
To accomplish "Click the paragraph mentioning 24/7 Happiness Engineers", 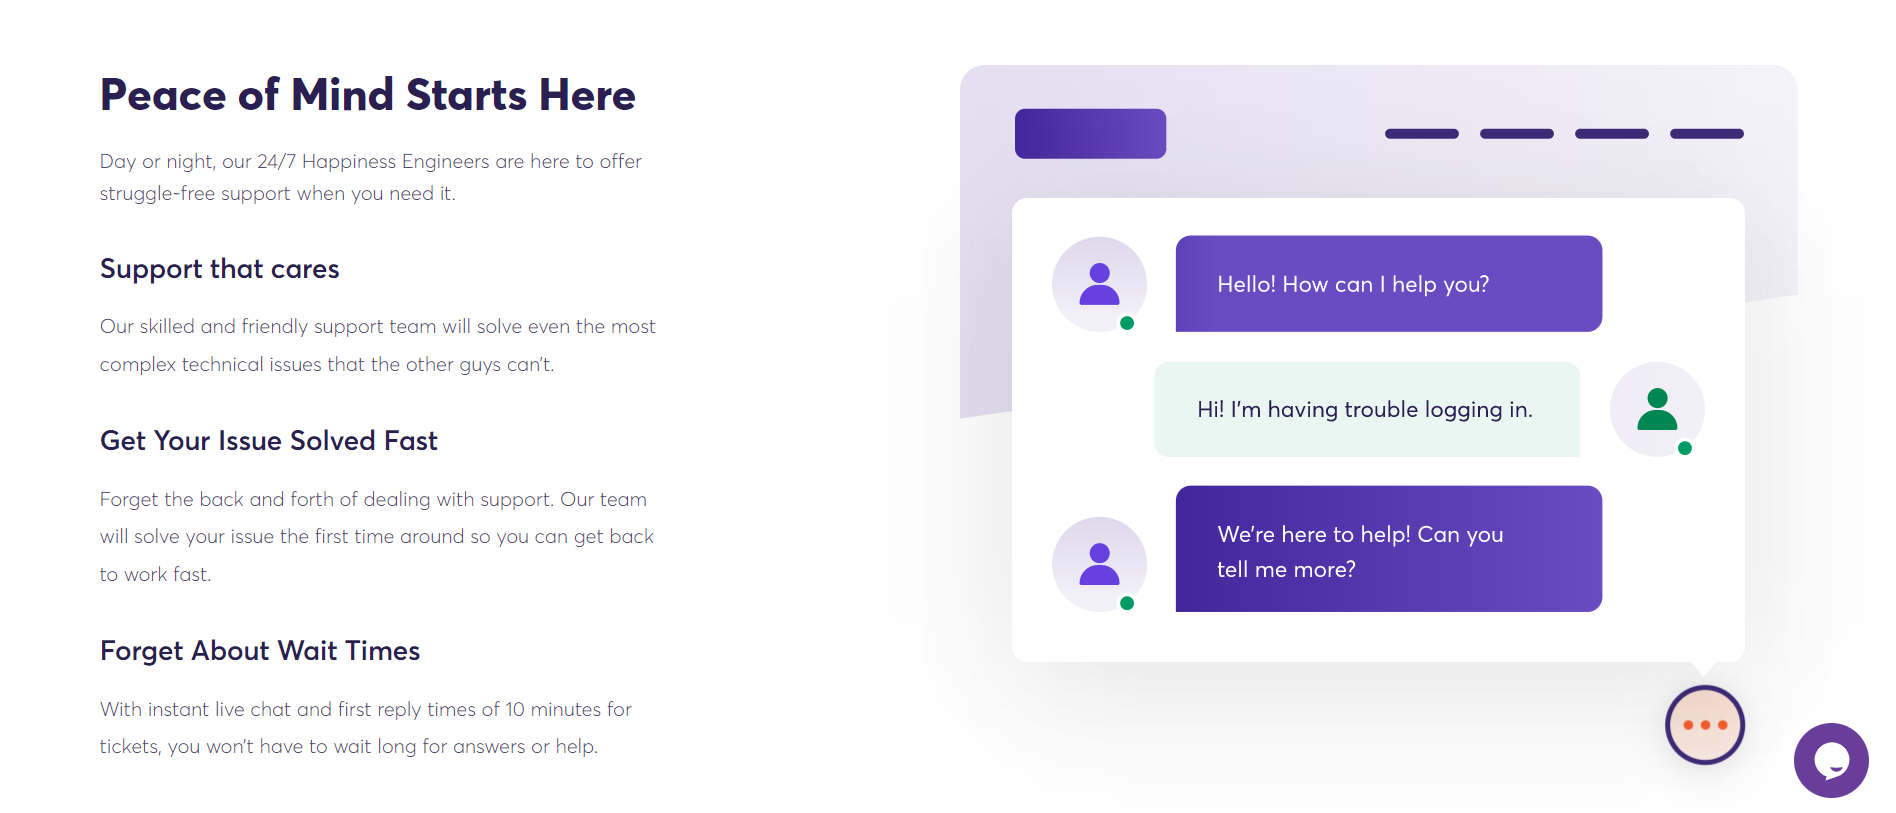I will [370, 177].
